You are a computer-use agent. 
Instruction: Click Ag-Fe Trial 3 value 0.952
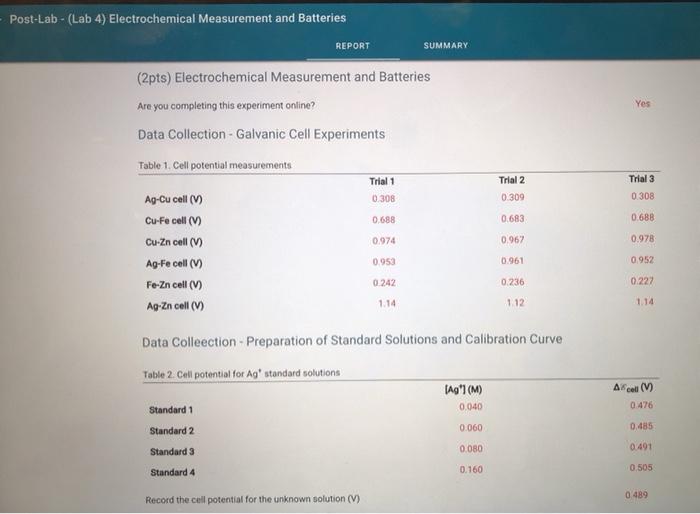point(642,259)
